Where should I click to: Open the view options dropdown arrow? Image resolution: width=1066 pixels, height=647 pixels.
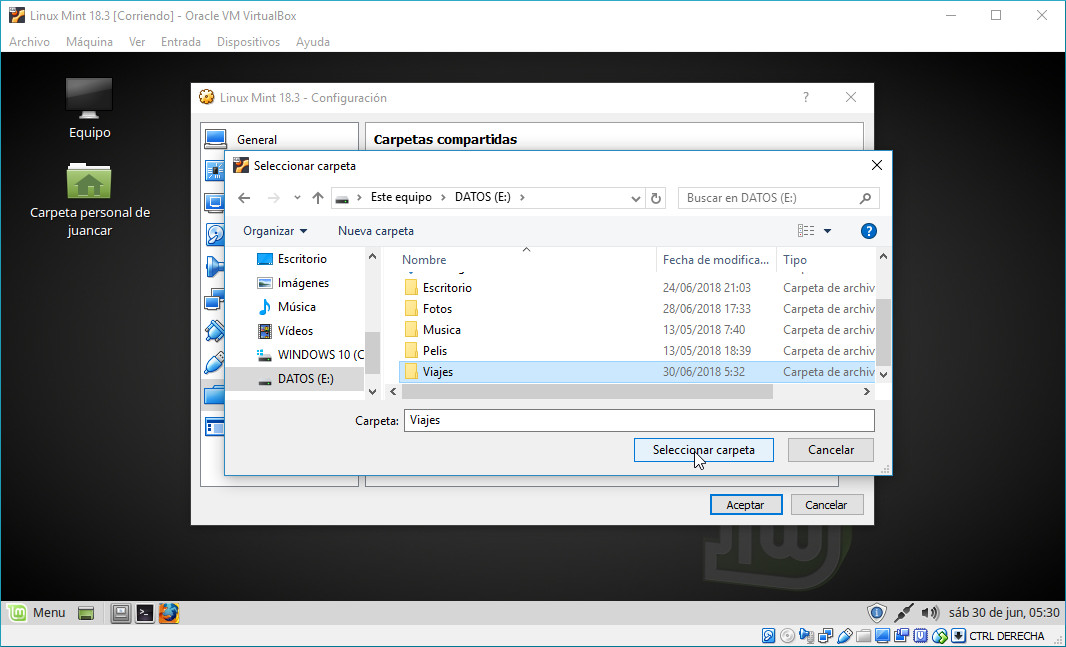(x=827, y=231)
